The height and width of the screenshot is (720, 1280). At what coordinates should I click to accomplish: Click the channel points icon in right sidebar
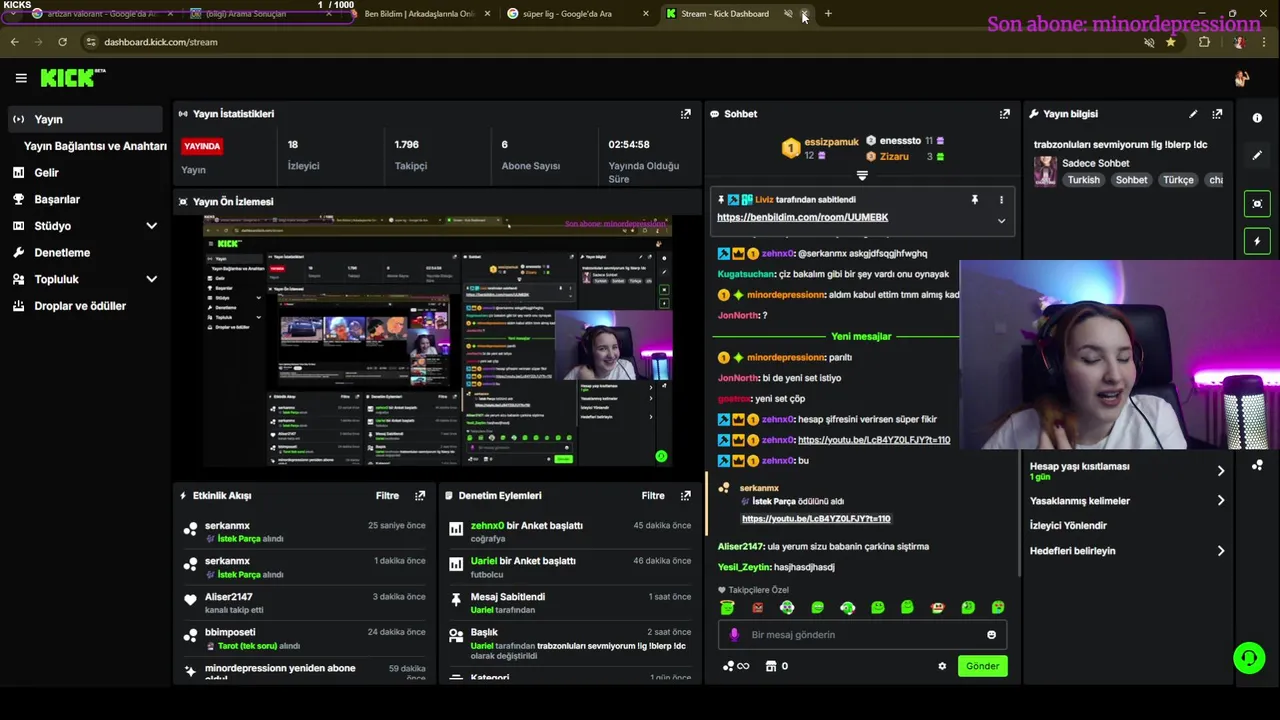(x=1257, y=465)
